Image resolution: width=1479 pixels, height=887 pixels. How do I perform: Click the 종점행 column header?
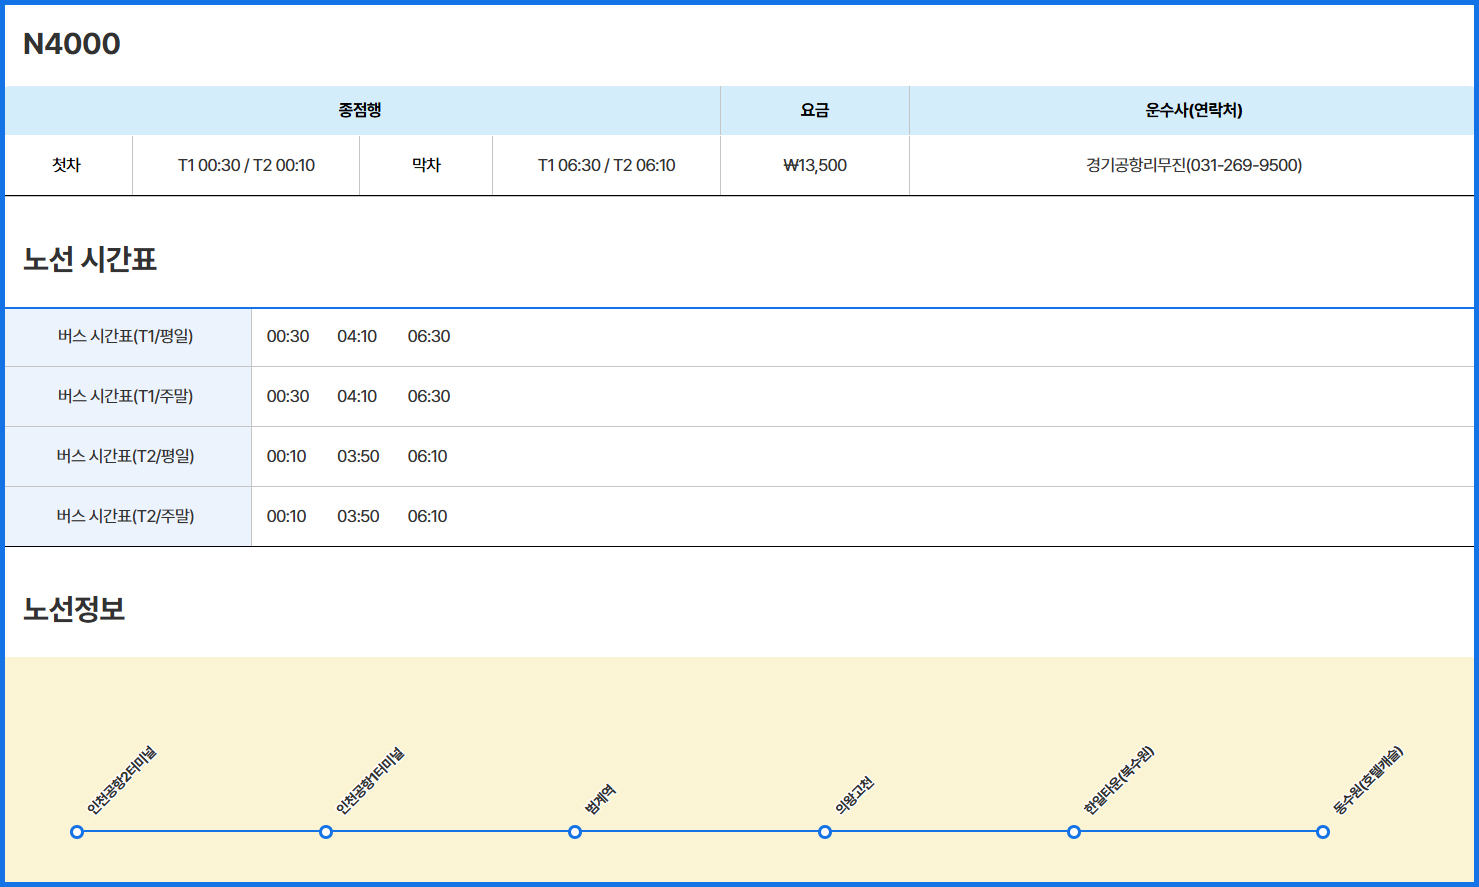pyautogui.click(x=360, y=110)
